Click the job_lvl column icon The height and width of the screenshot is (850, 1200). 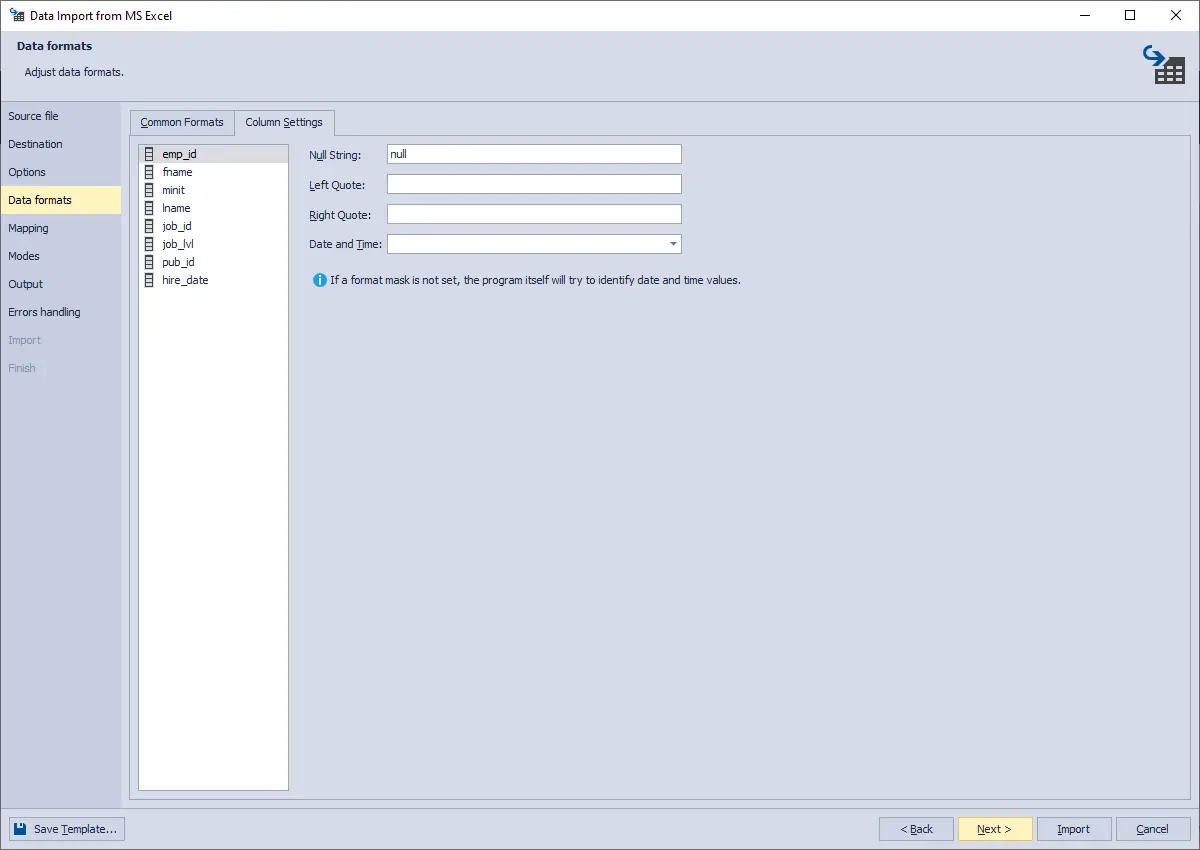coord(149,244)
